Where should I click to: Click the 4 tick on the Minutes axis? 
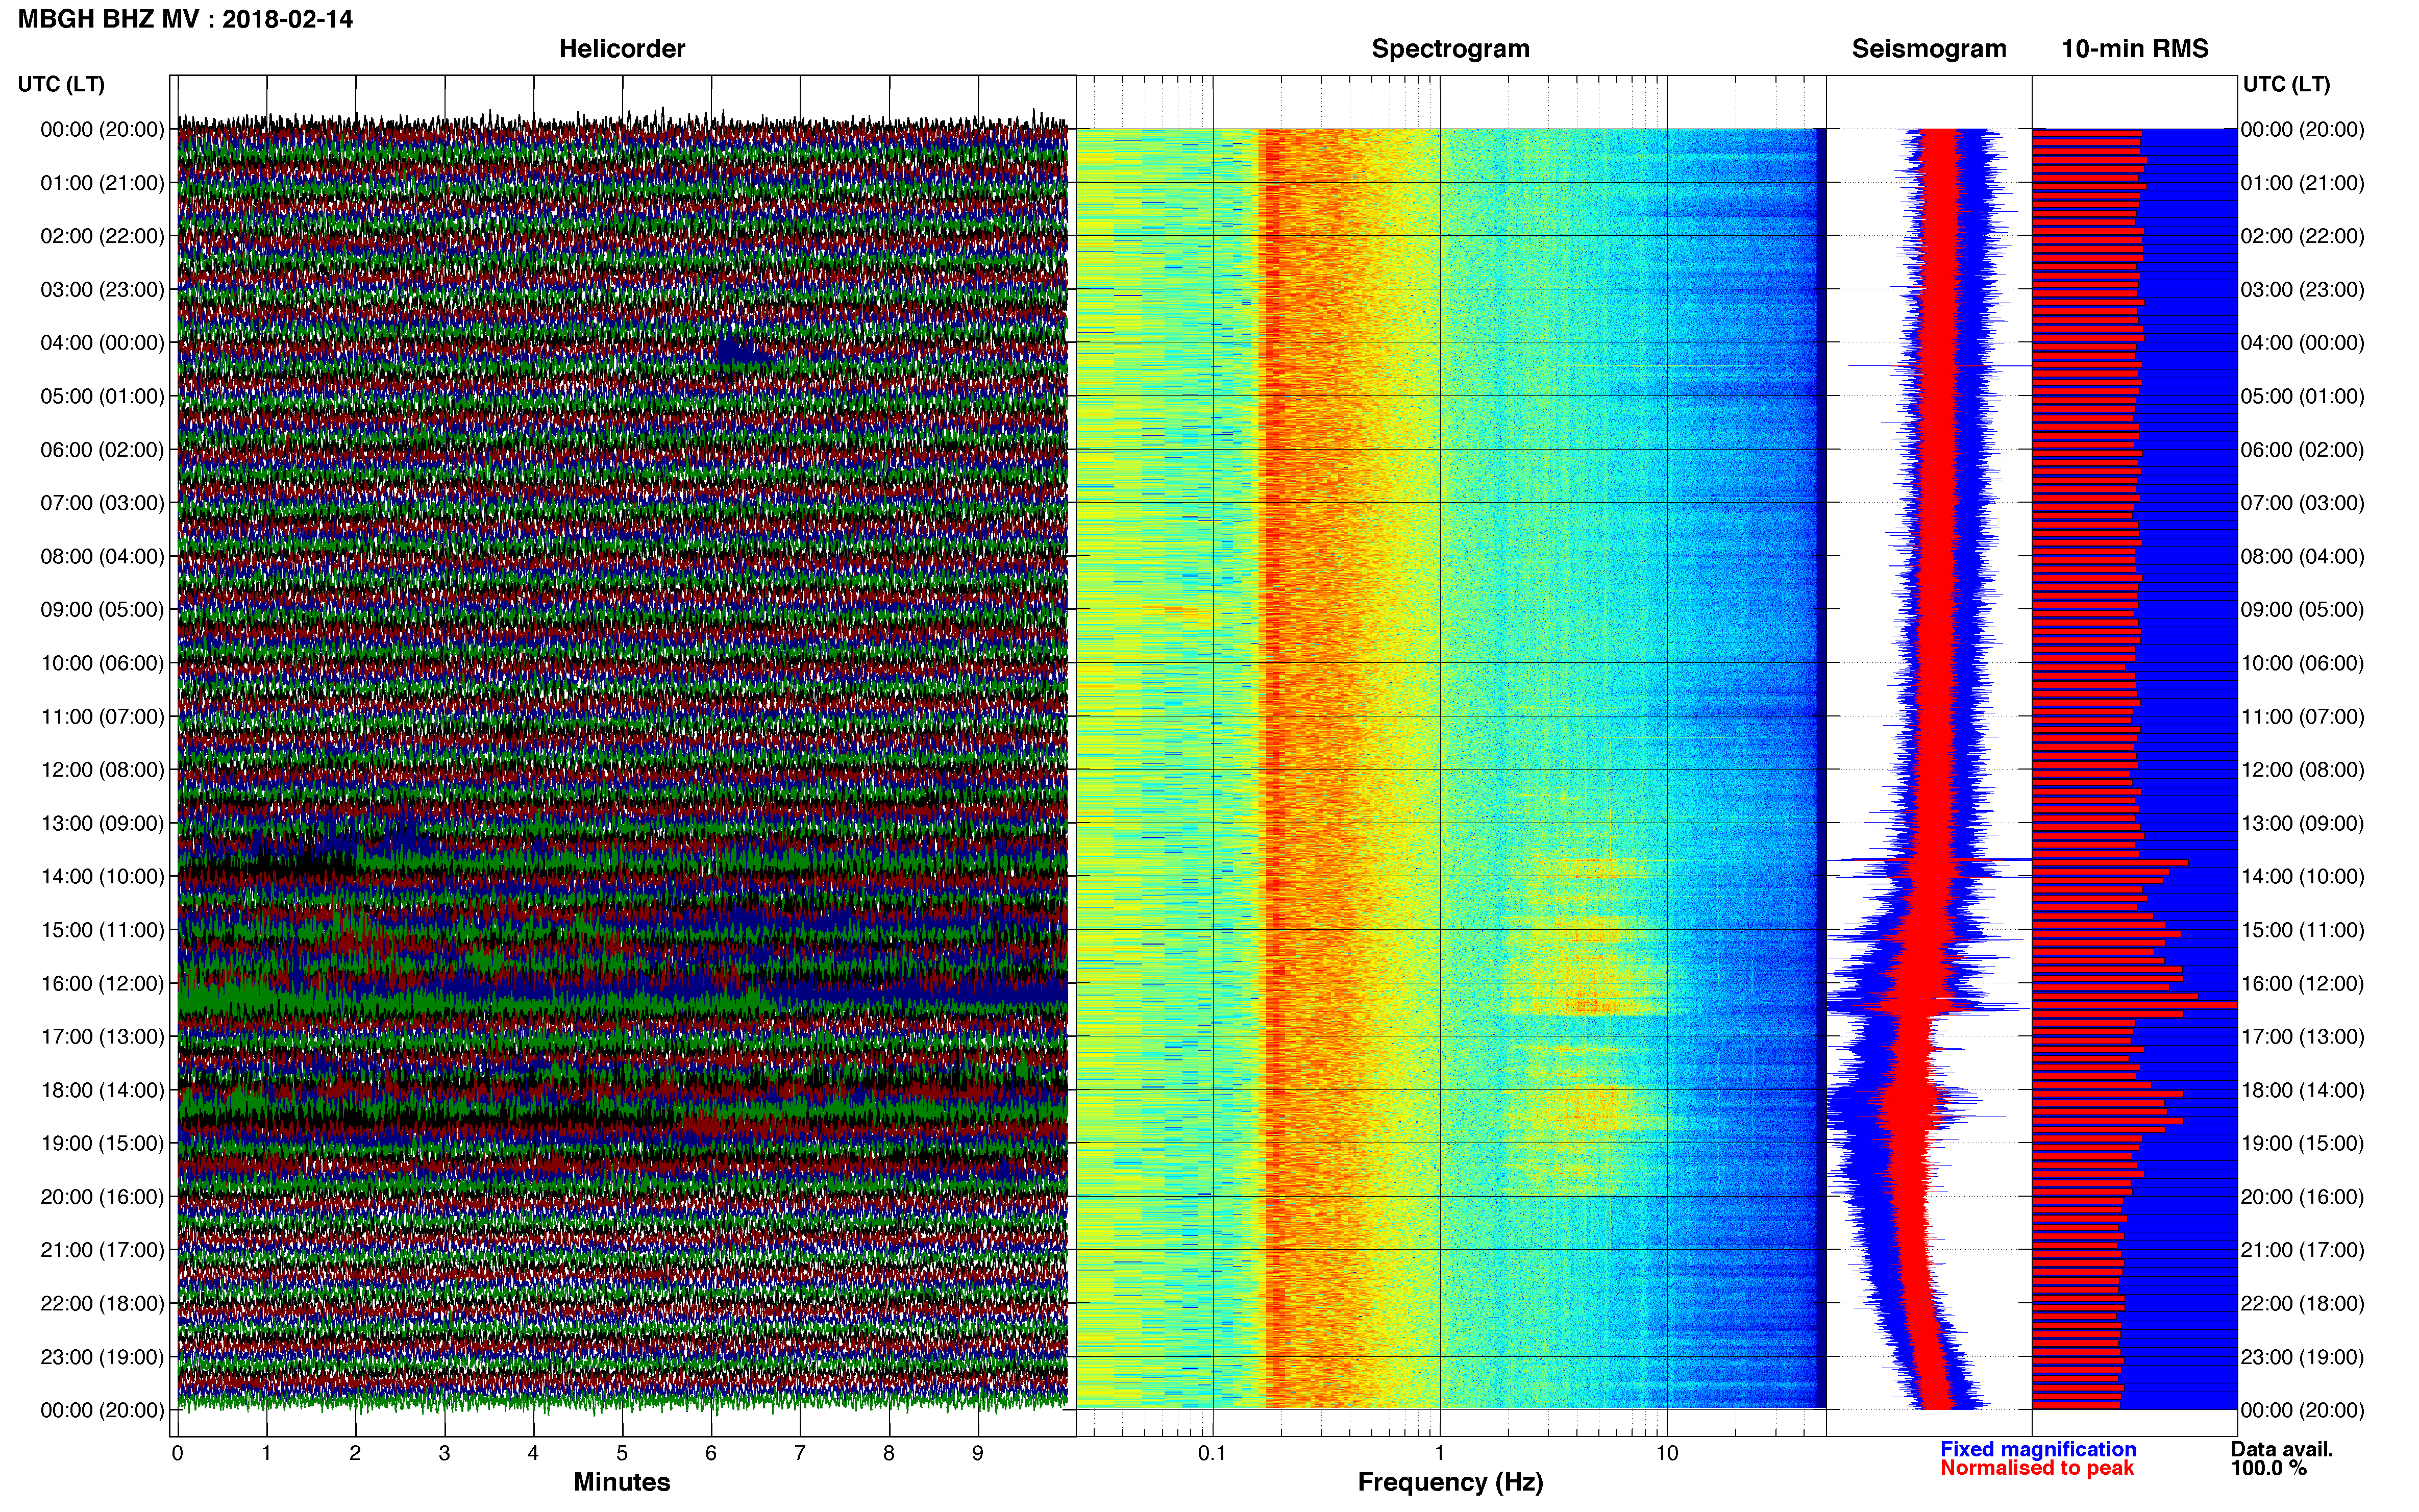533,1454
